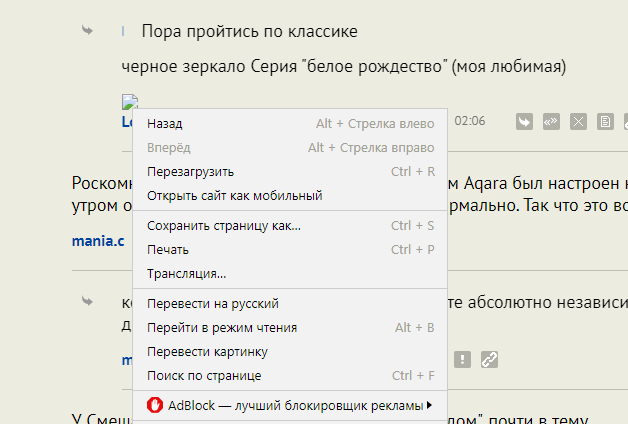Click the red AdBlock icon in context menu

tap(155, 405)
